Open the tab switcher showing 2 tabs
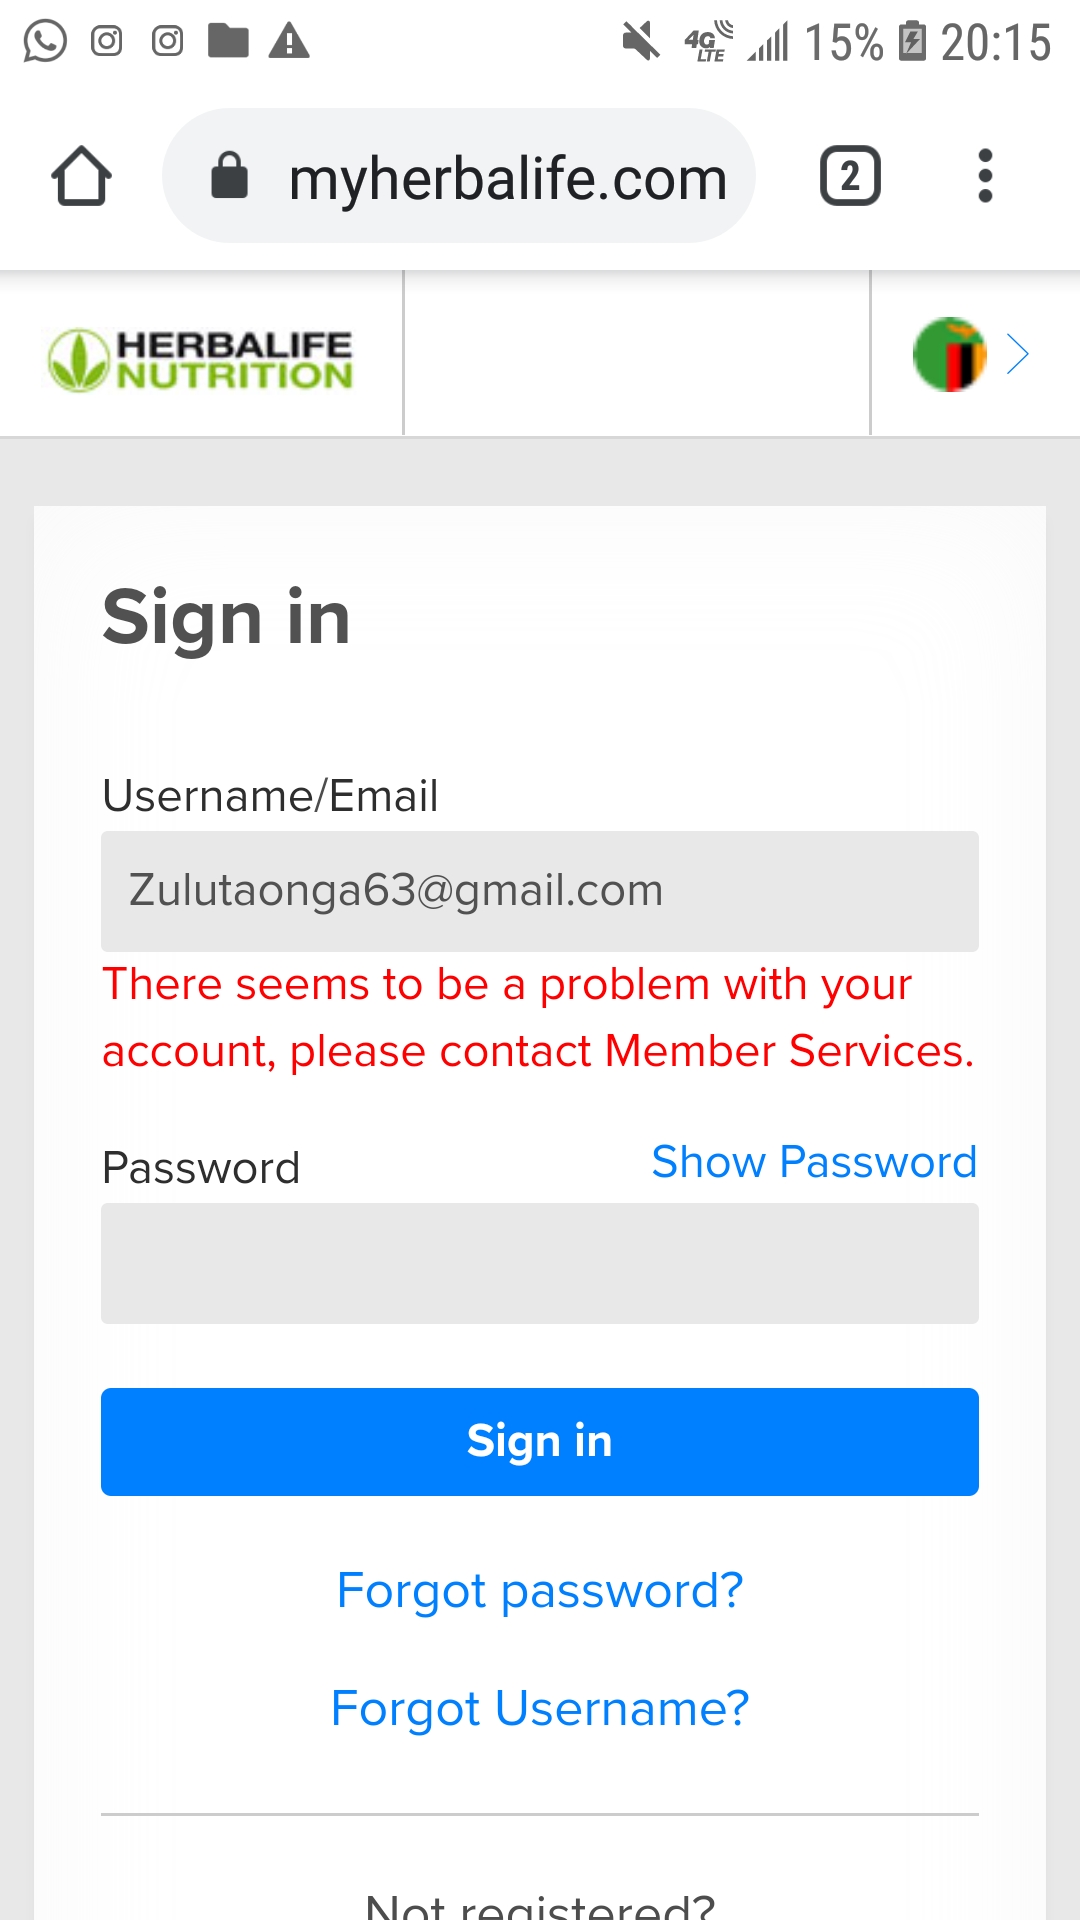The height and width of the screenshot is (1920, 1080). (x=850, y=177)
